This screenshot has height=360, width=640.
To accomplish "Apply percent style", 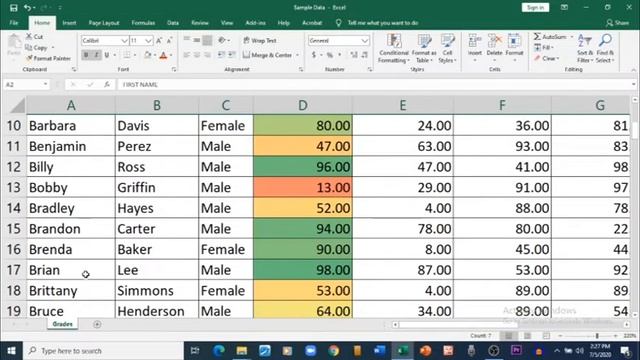I will 329,55.
